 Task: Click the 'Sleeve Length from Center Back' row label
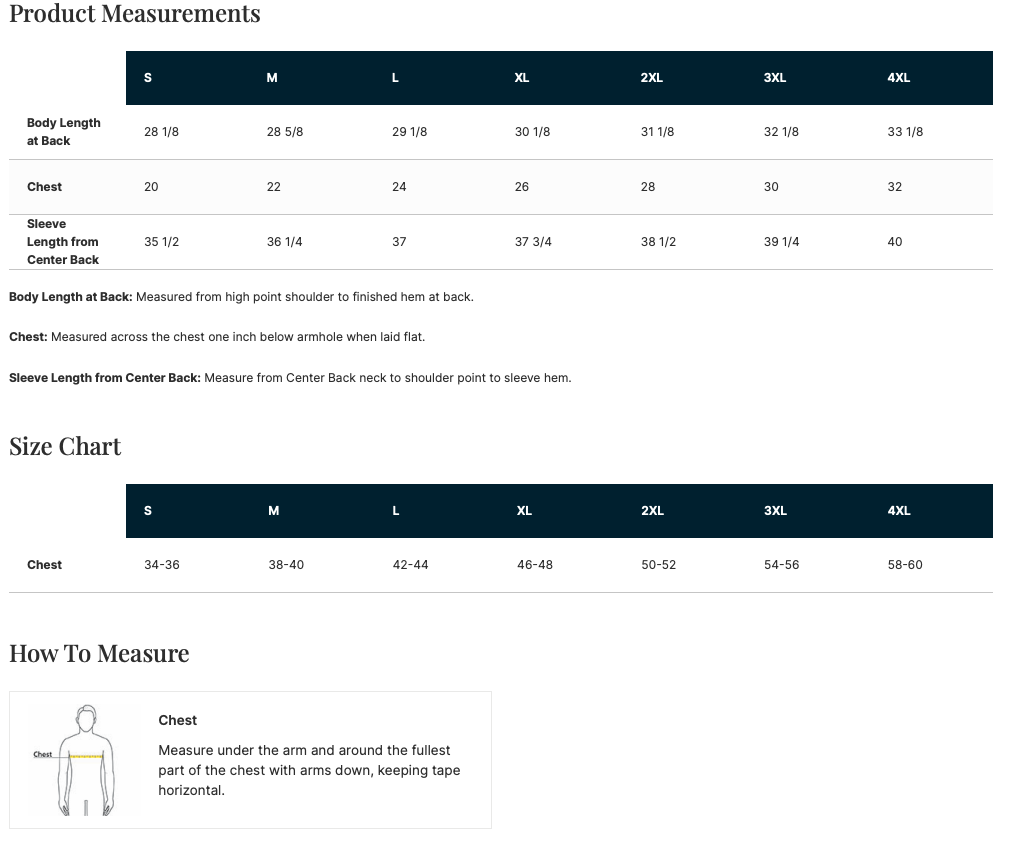[63, 242]
